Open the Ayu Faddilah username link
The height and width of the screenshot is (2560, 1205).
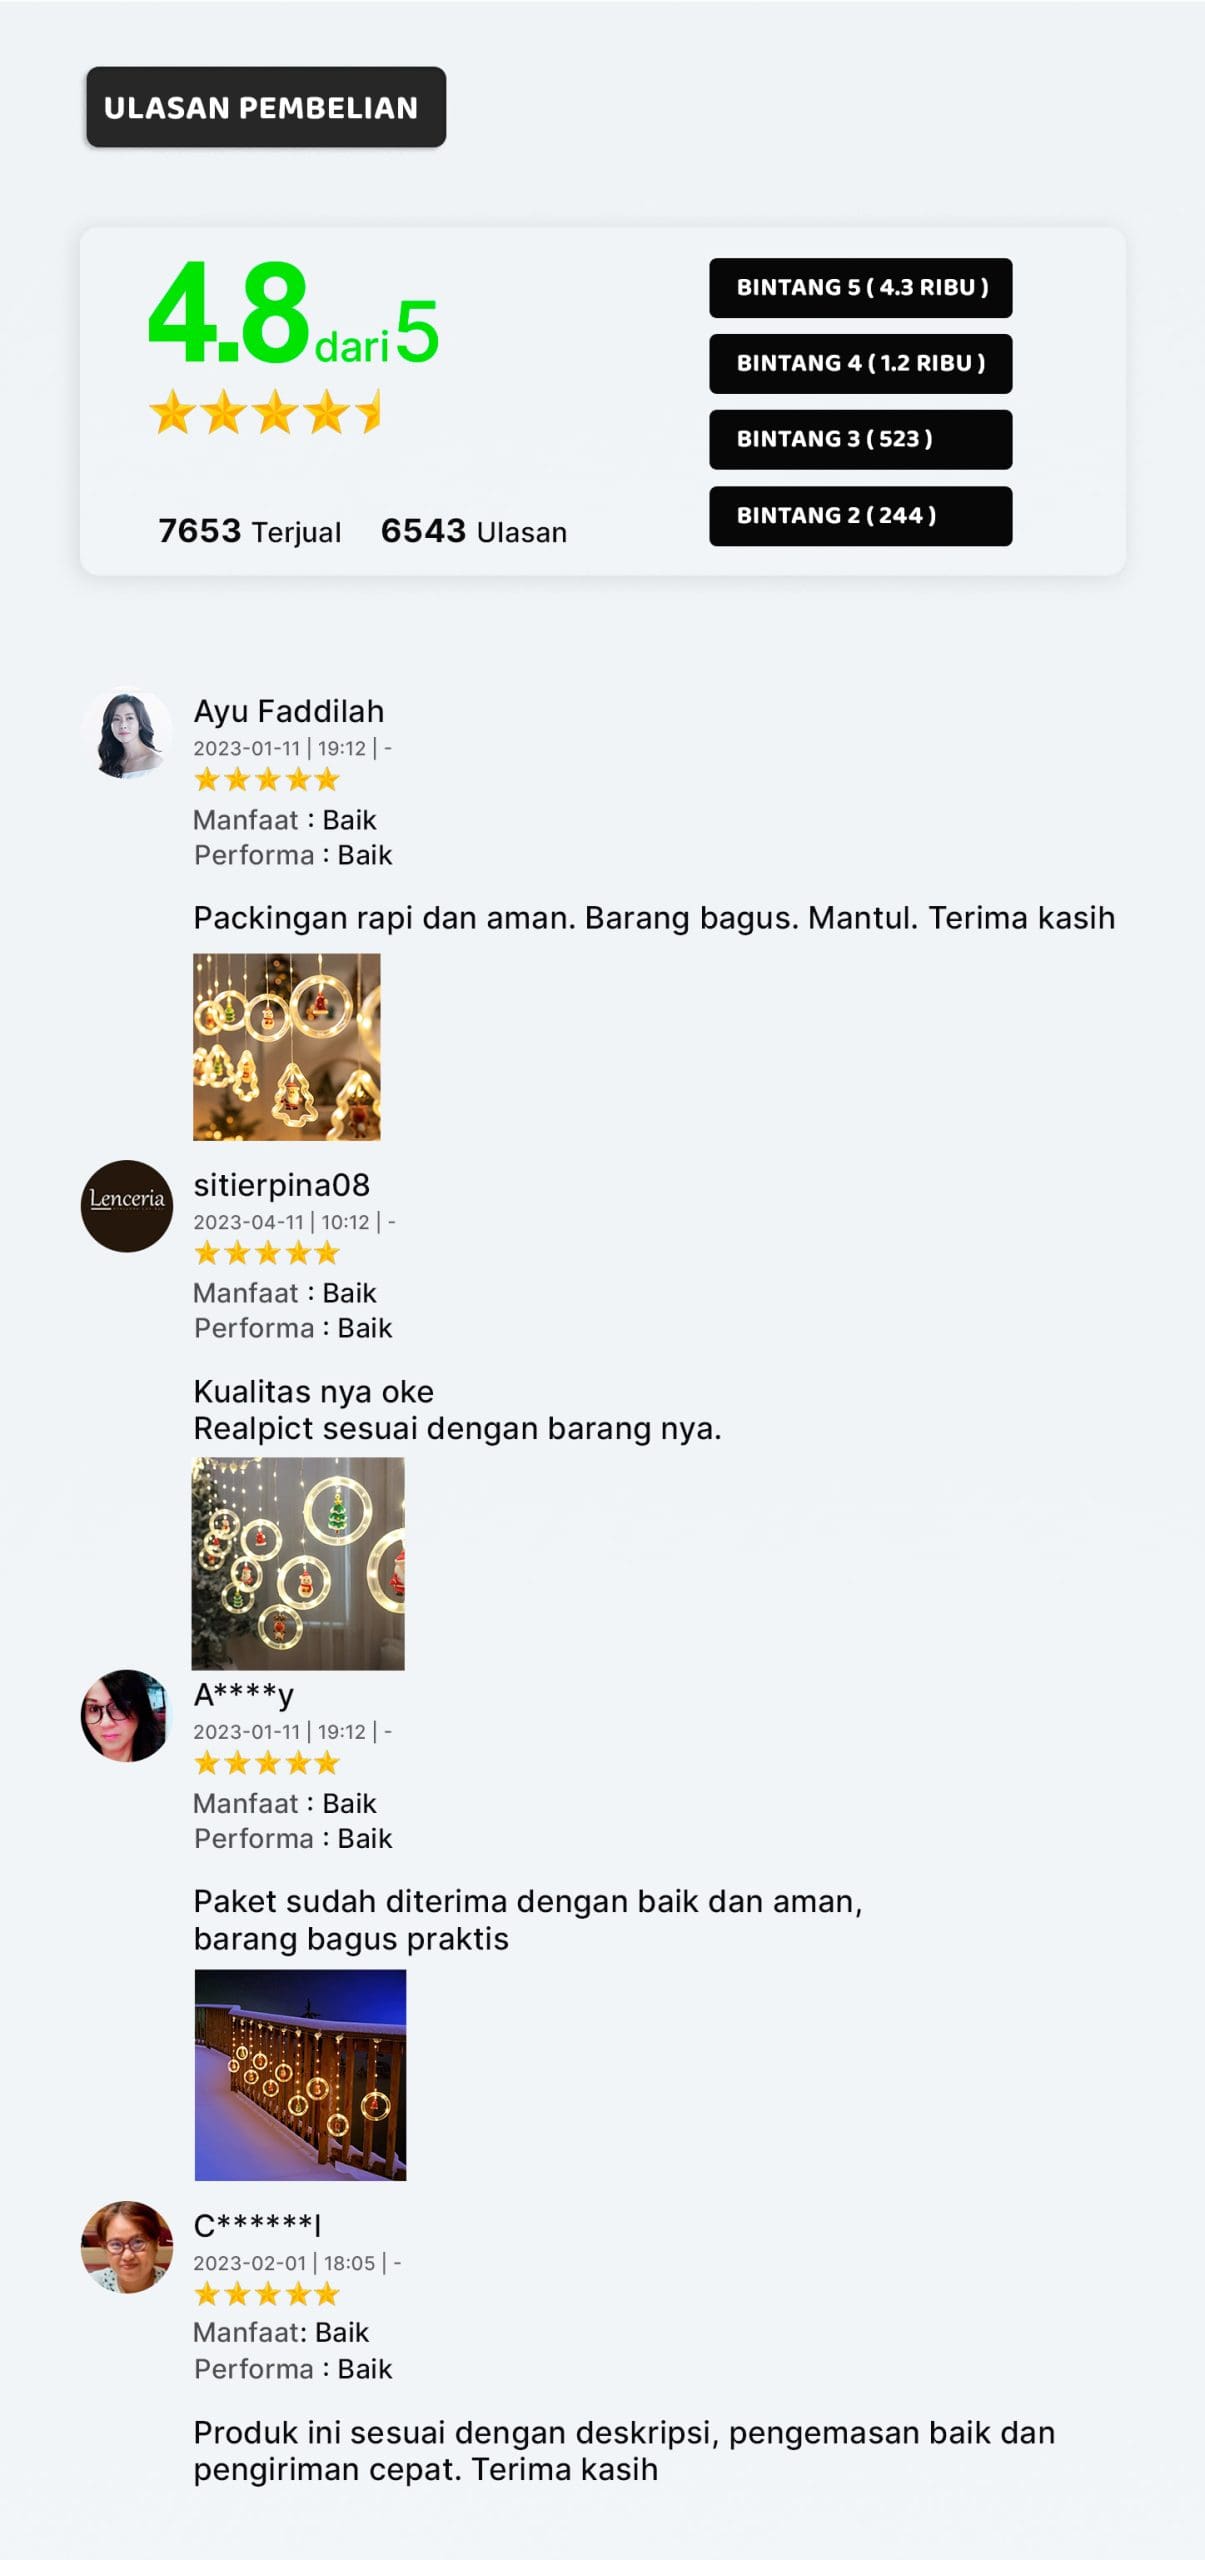[x=288, y=711]
